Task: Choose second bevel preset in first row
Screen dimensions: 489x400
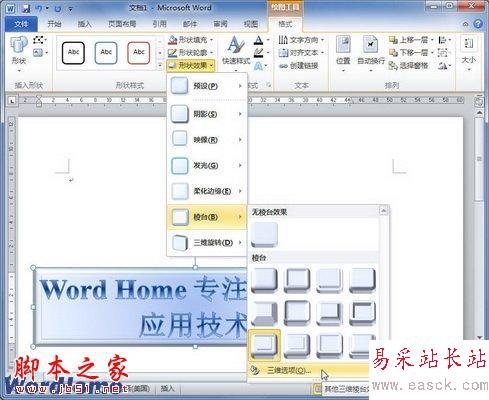Action: 297,280
